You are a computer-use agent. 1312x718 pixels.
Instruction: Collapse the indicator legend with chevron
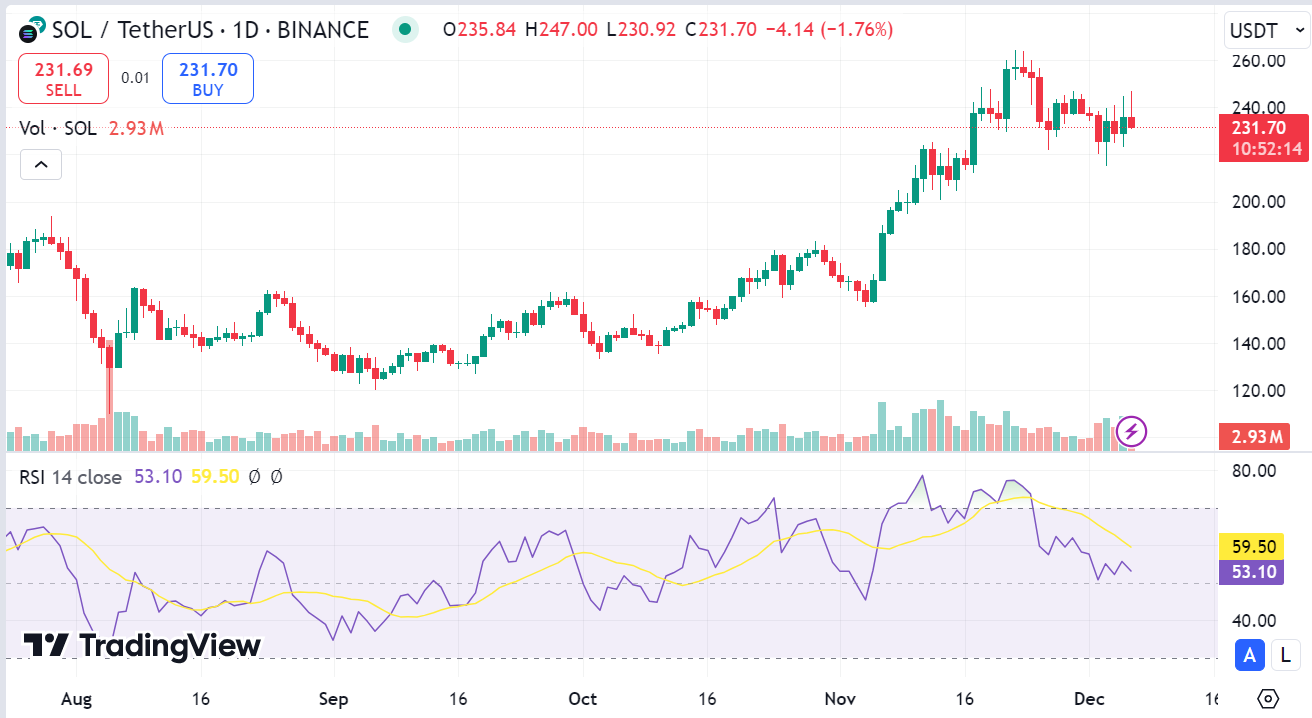coord(41,165)
